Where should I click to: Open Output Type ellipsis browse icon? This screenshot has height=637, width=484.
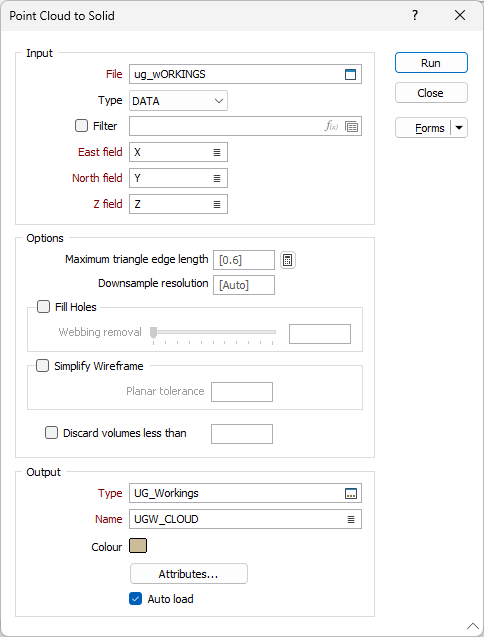point(351,494)
